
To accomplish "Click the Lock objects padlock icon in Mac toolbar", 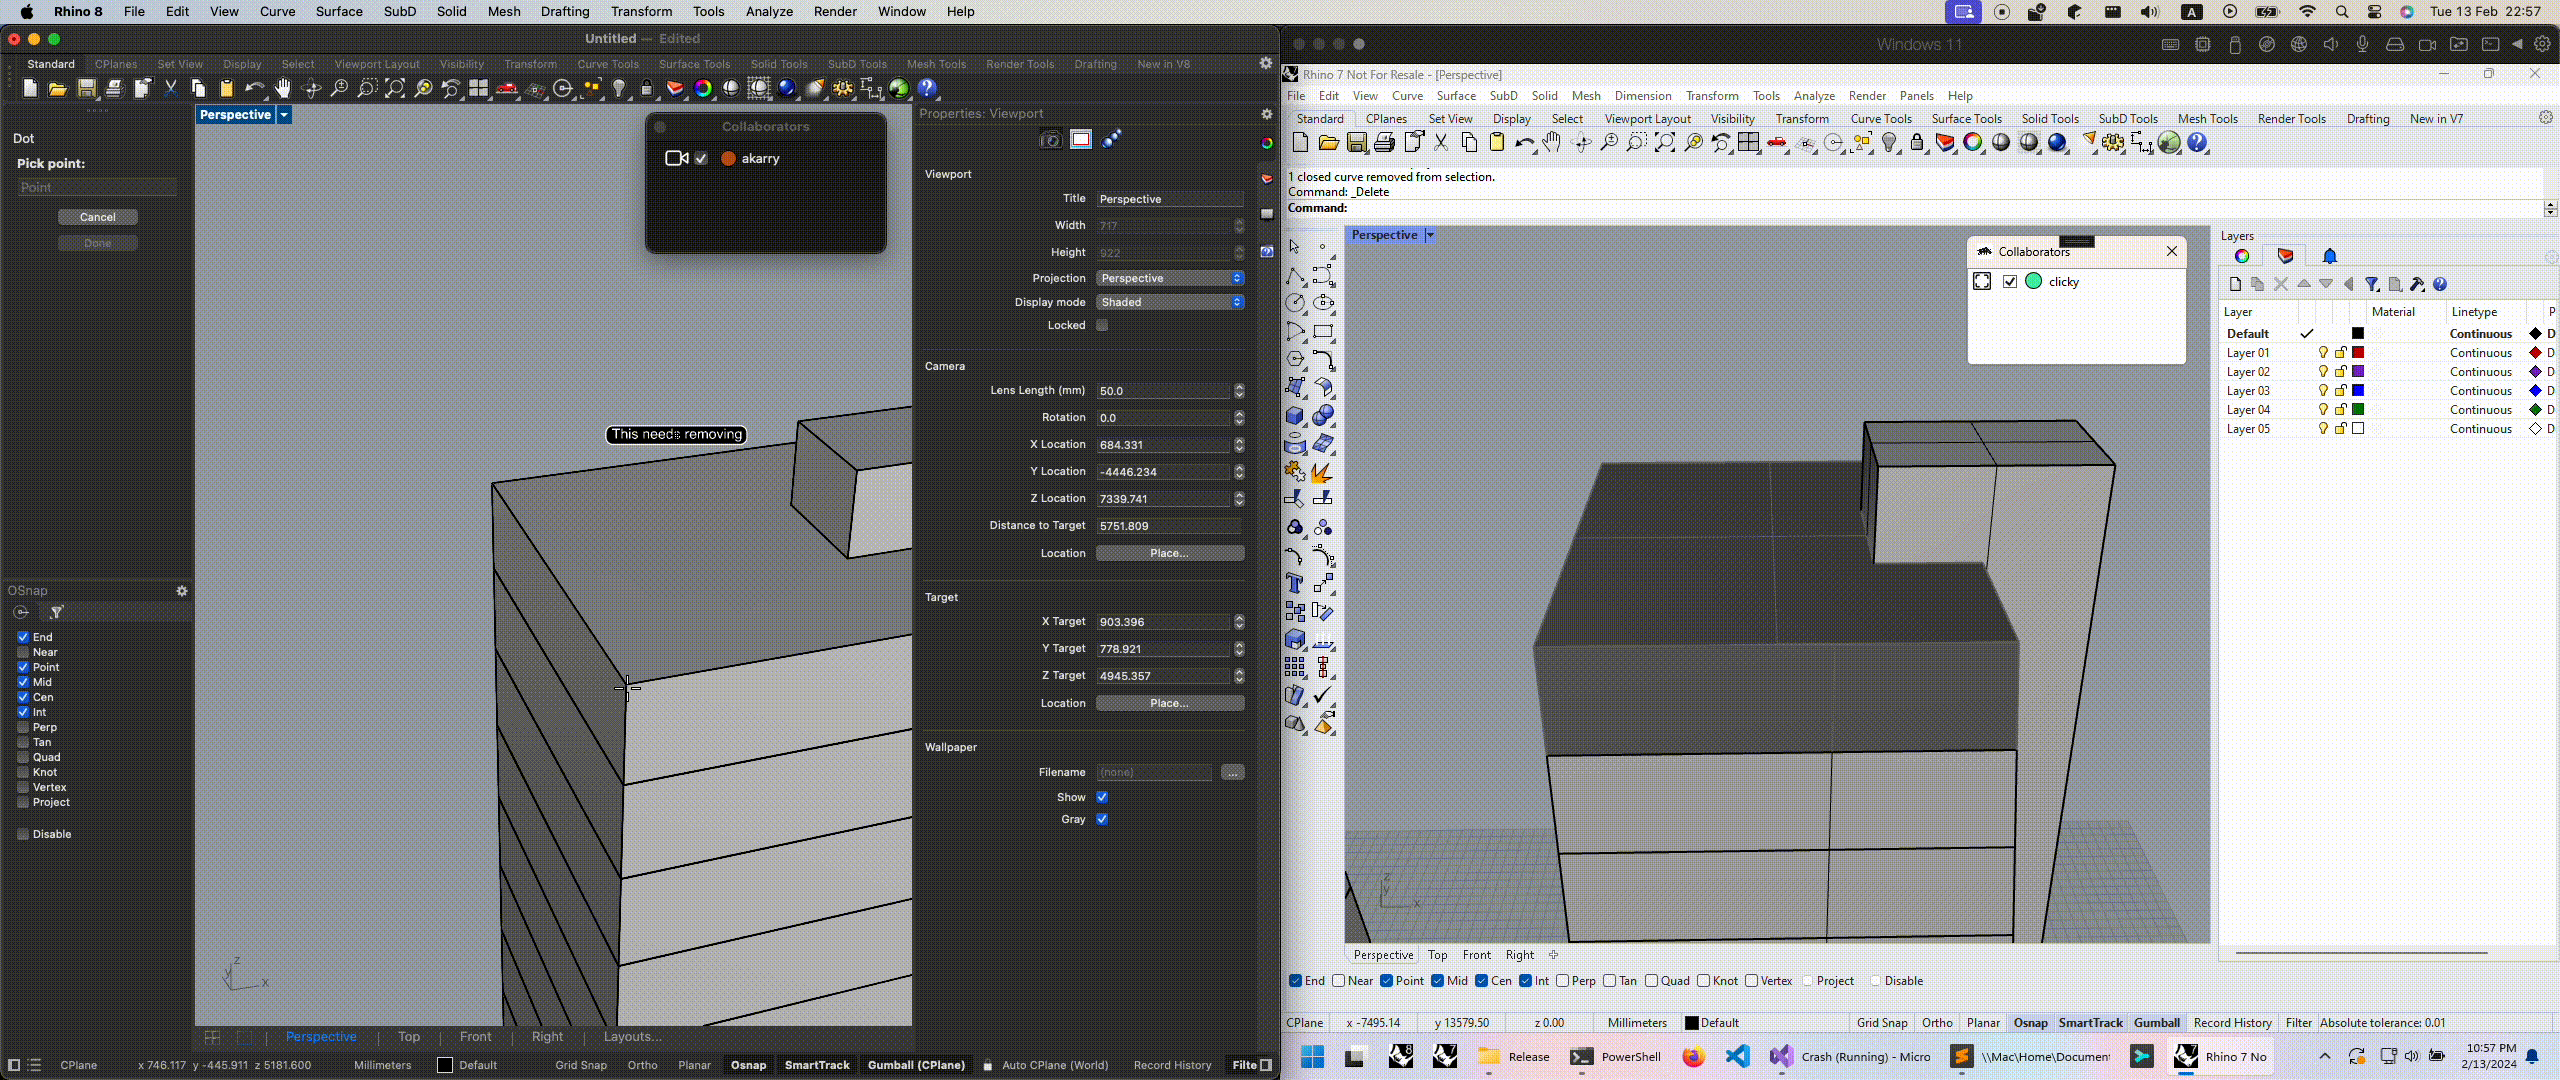I will coord(647,89).
